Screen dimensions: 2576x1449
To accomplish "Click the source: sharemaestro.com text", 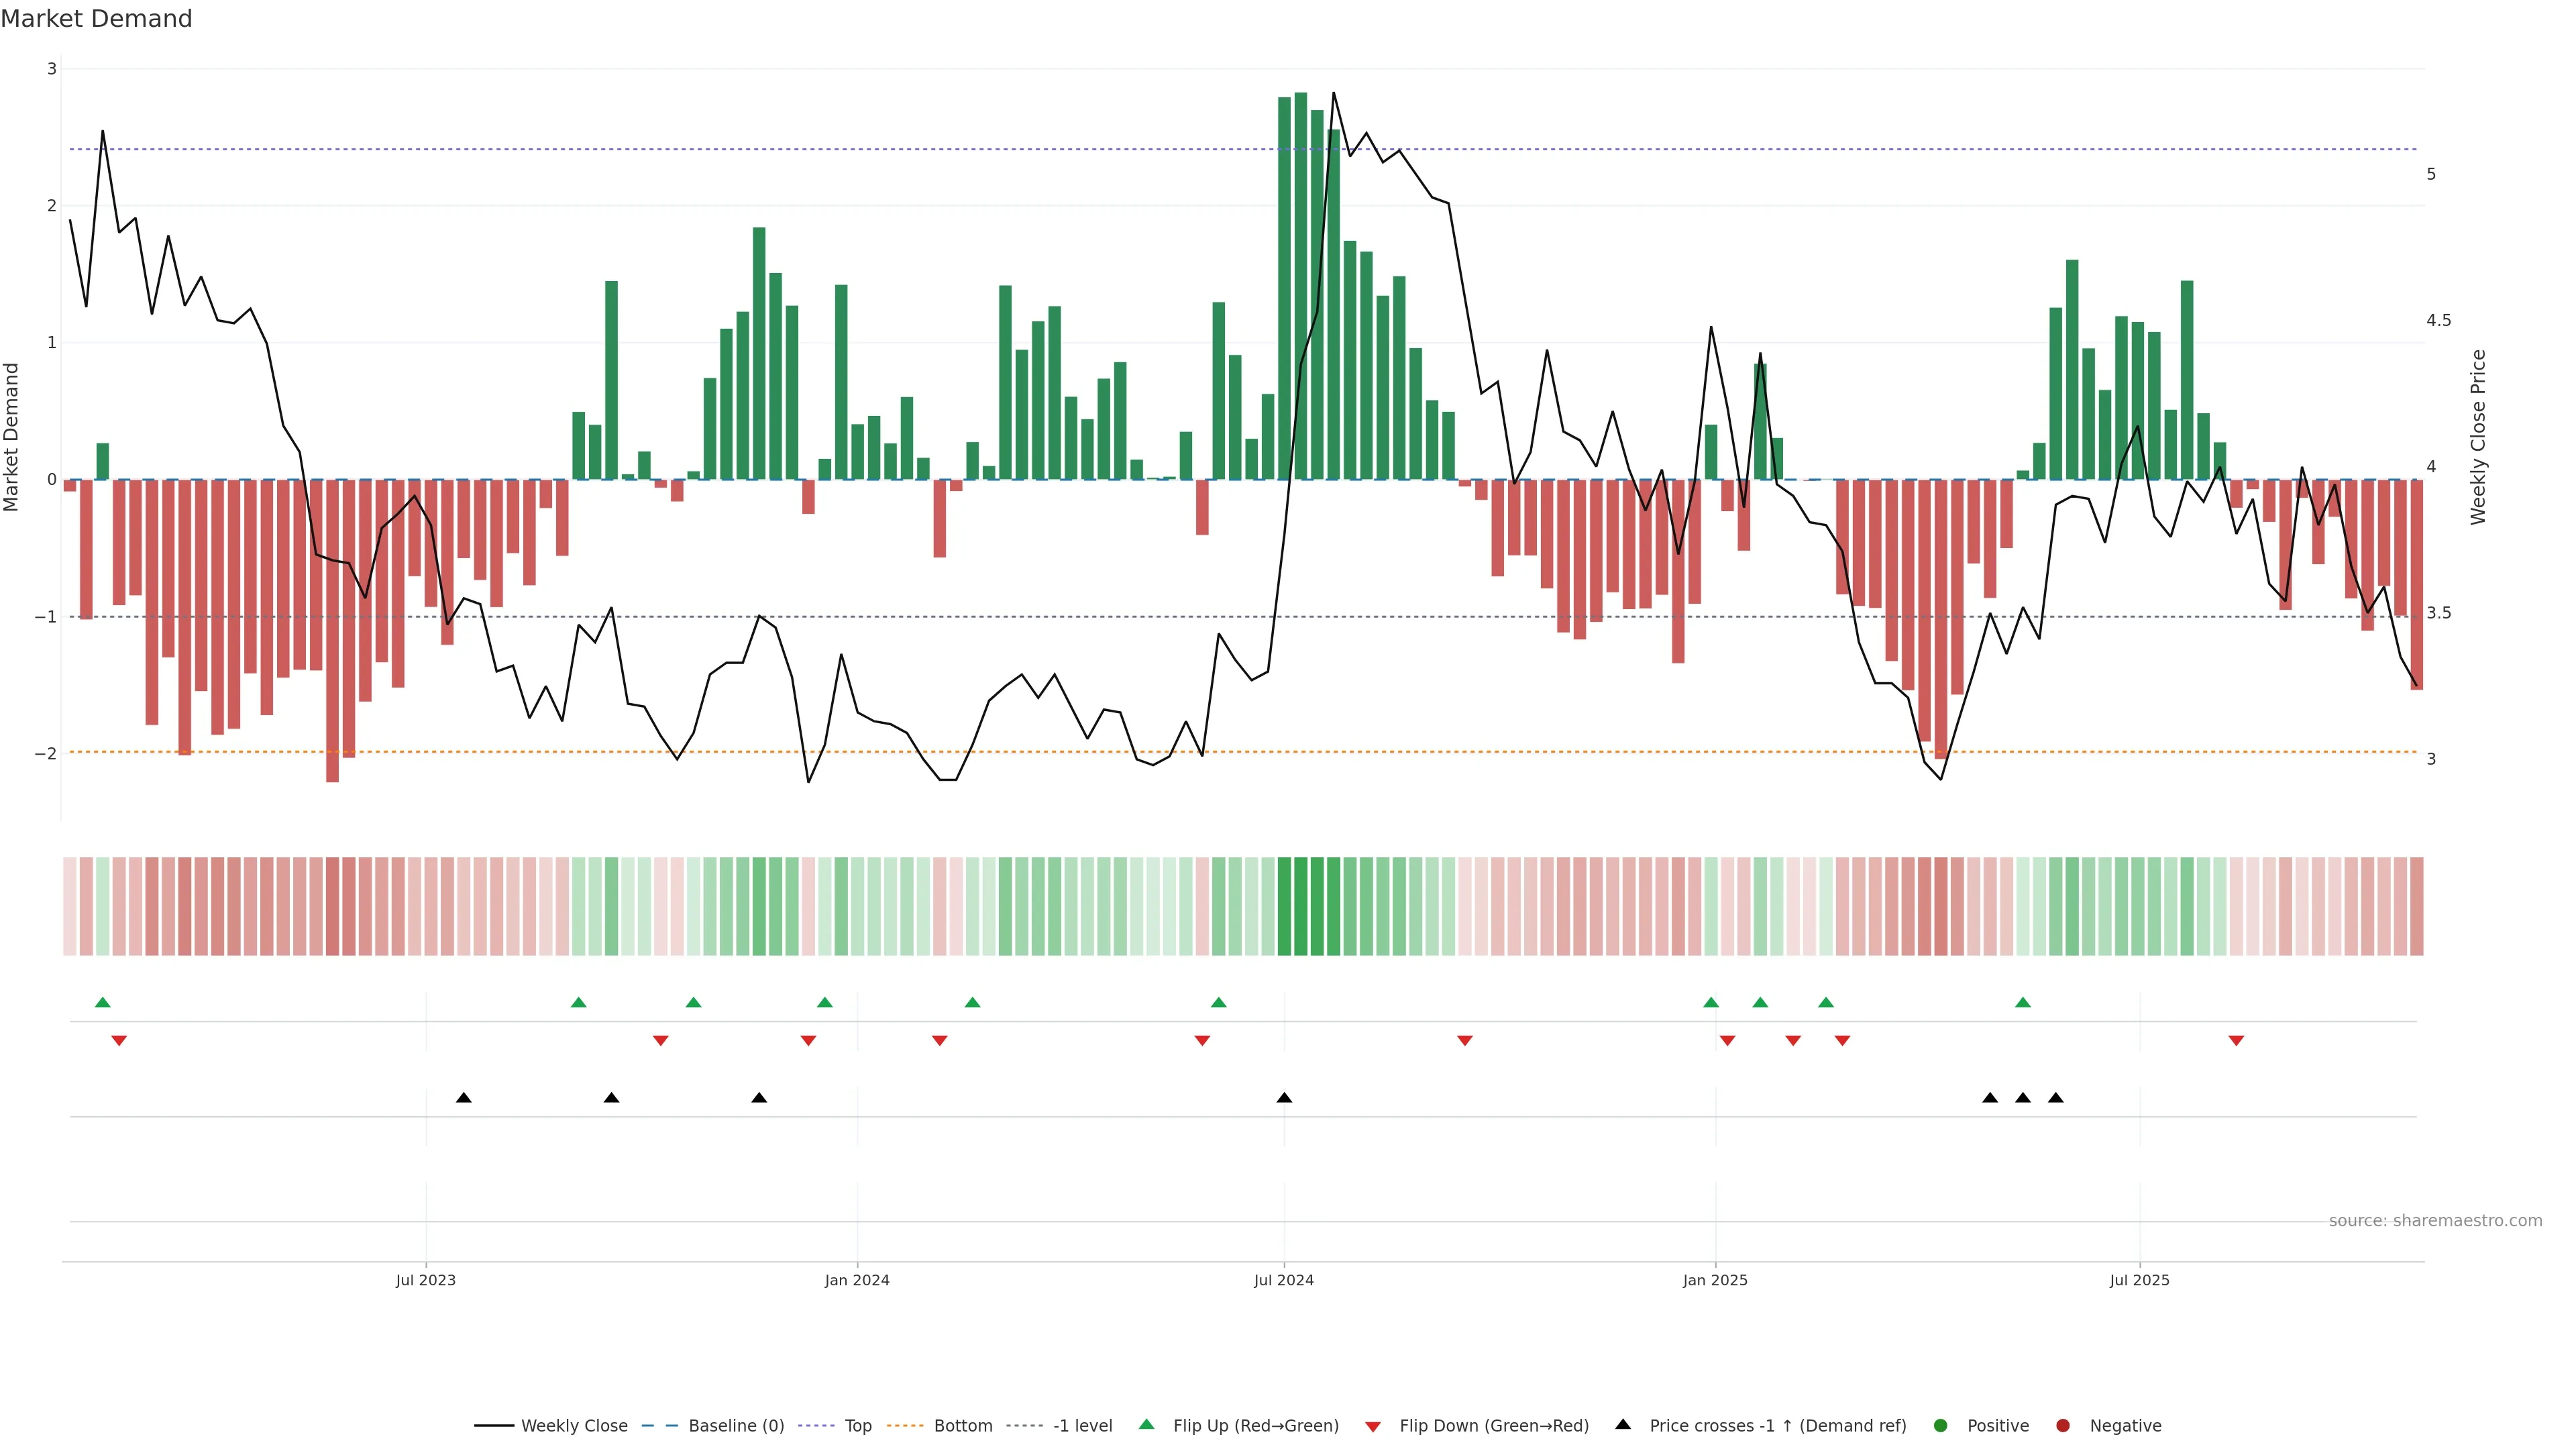I will [2435, 1221].
